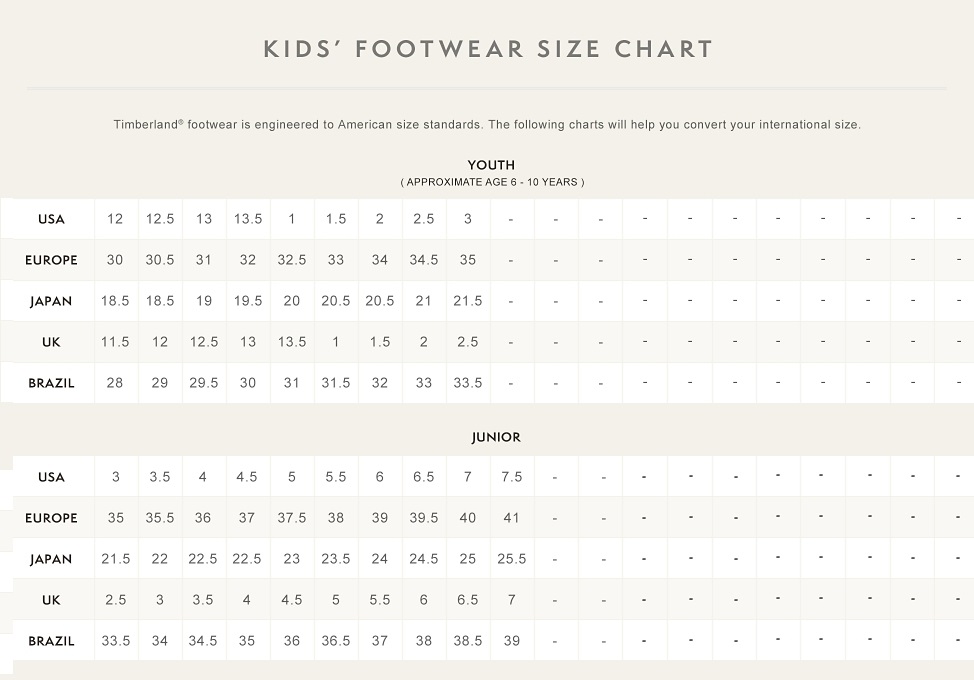Select the JAPAN row label in the Youth table
974x680 pixels.
(x=51, y=301)
